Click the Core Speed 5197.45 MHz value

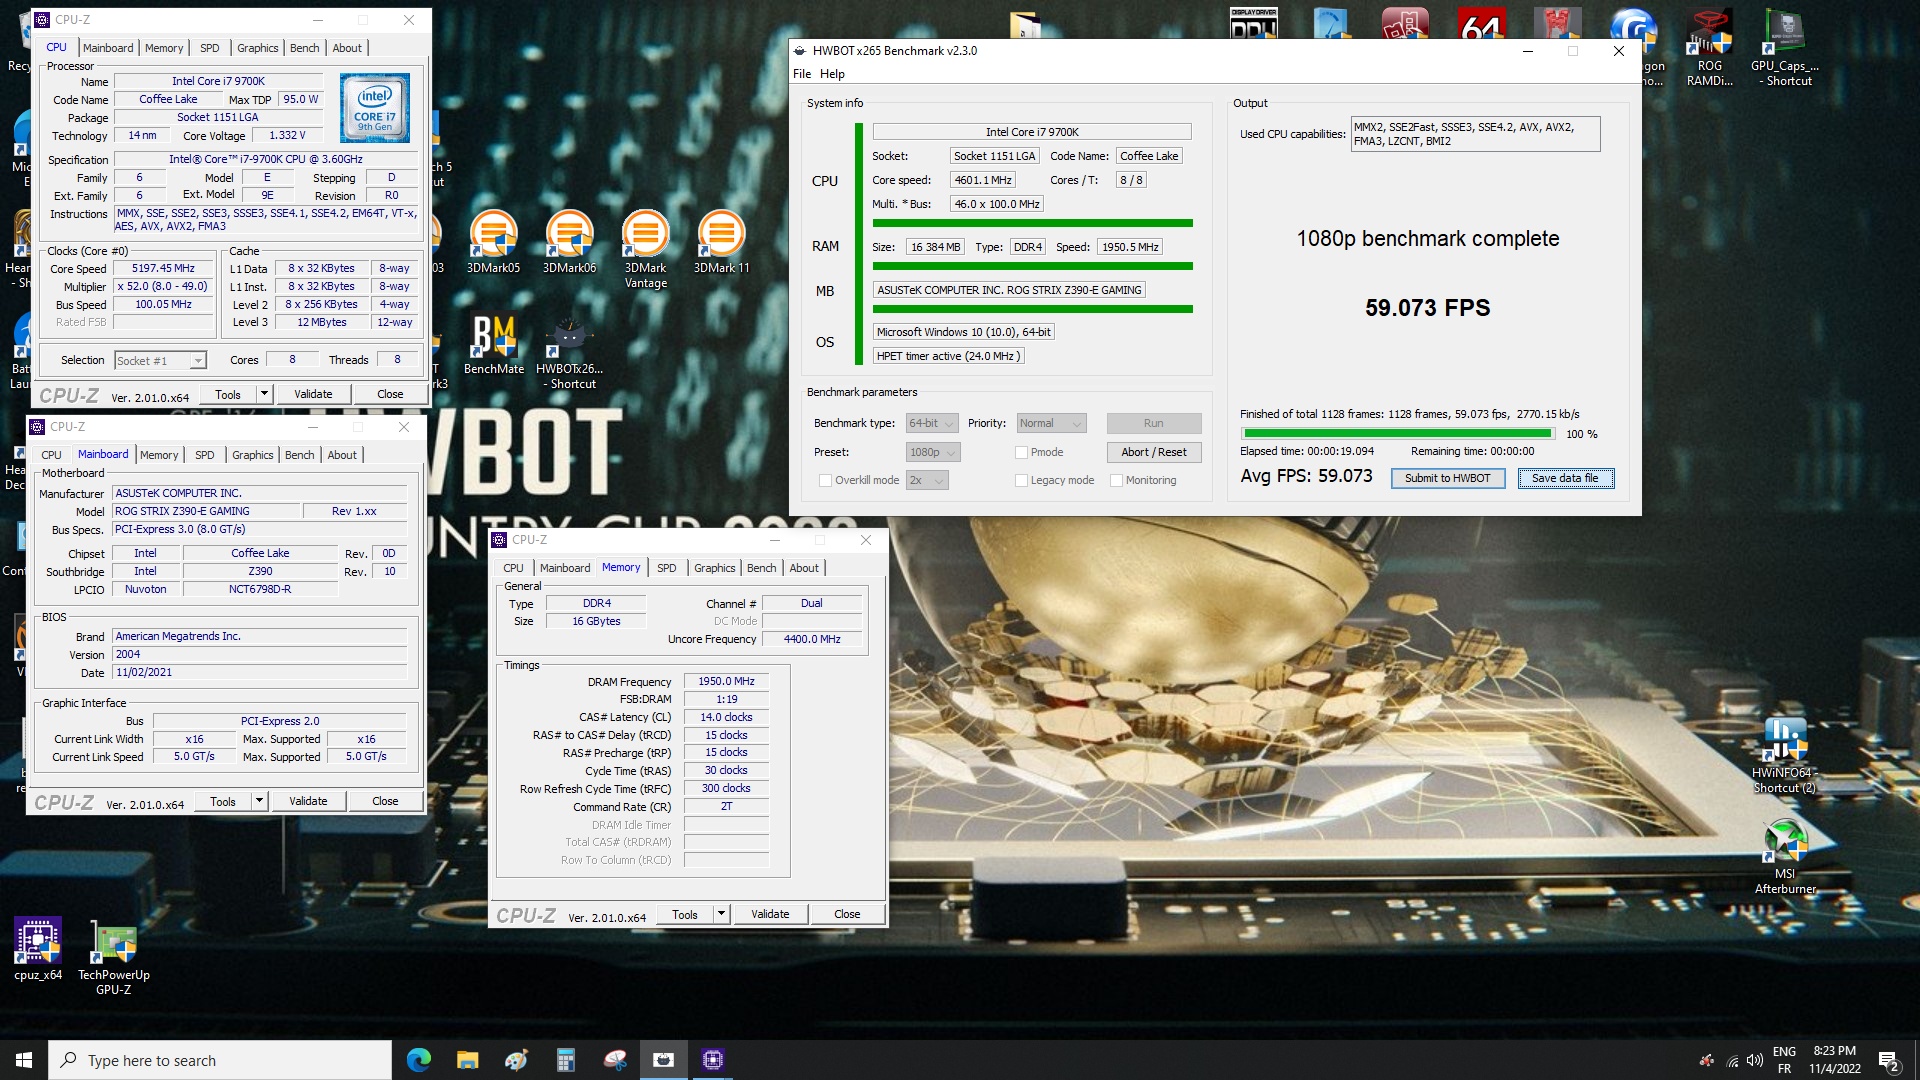click(163, 269)
